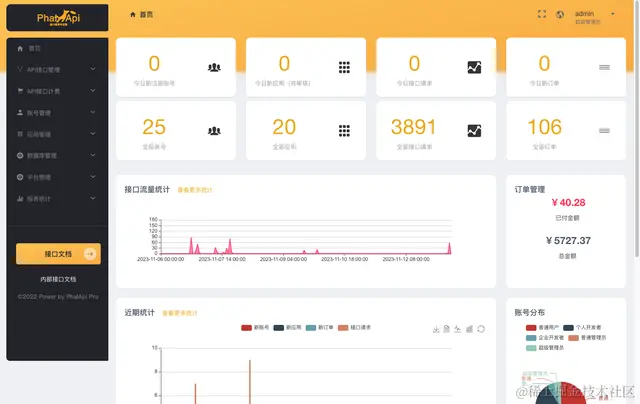The height and width of the screenshot is (404, 640).
Task: Toggle 普通用户 in 账号分布 legend
Action: tap(542, 327)
